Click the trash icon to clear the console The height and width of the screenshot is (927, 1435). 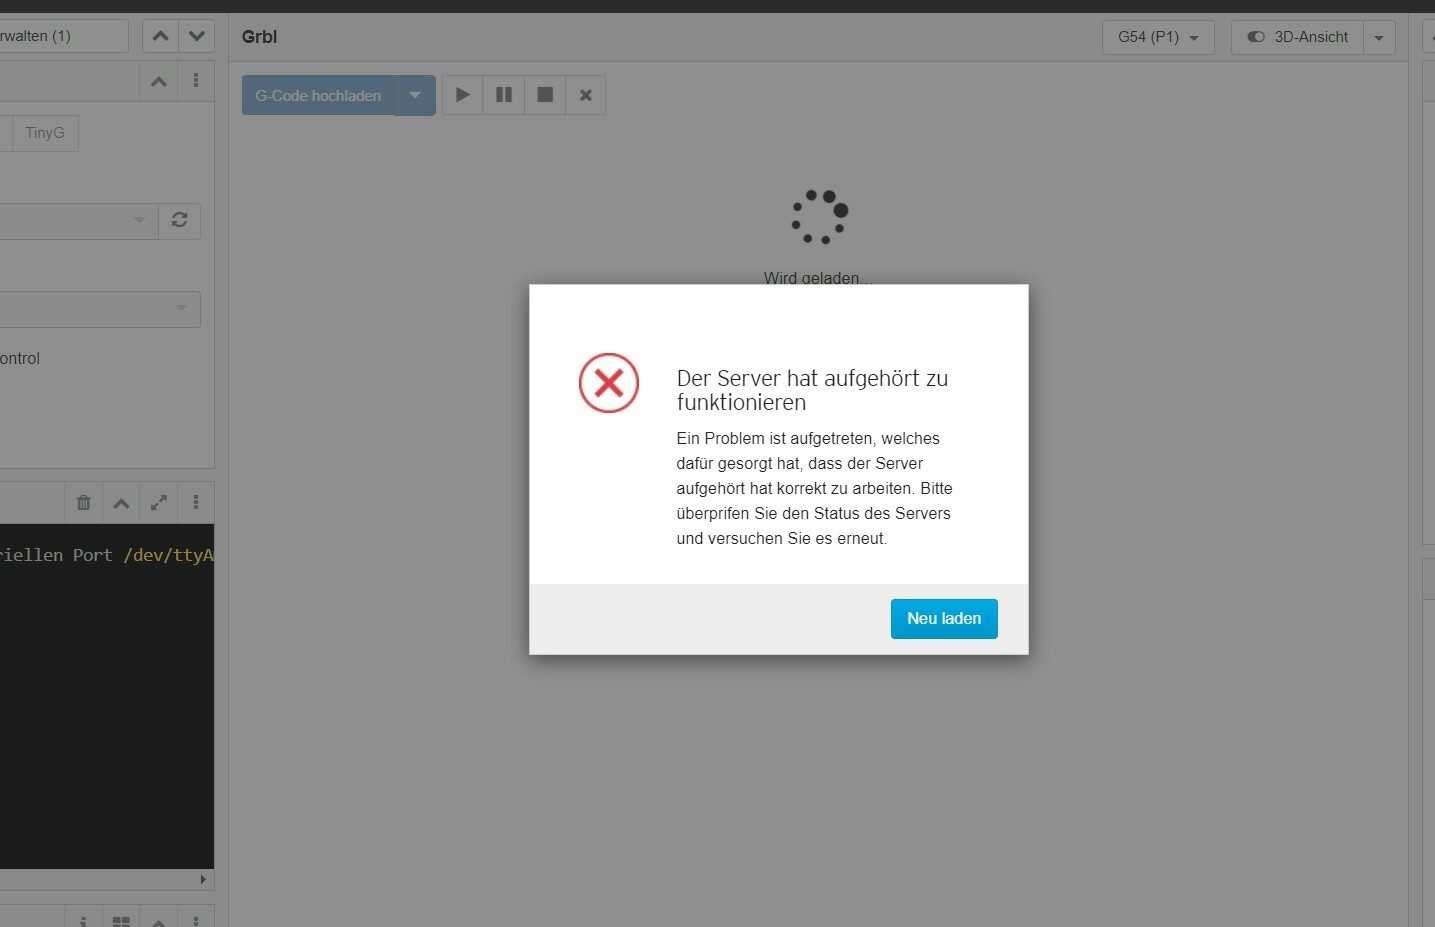(x=84, y=503)
